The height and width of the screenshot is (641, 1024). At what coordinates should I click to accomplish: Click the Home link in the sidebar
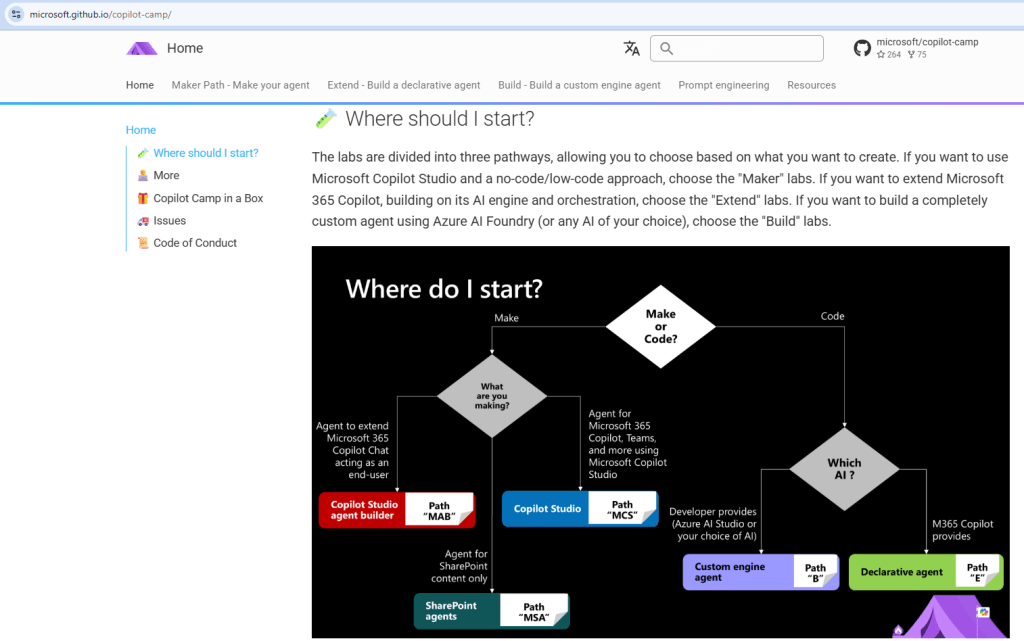tap(141, 130)
